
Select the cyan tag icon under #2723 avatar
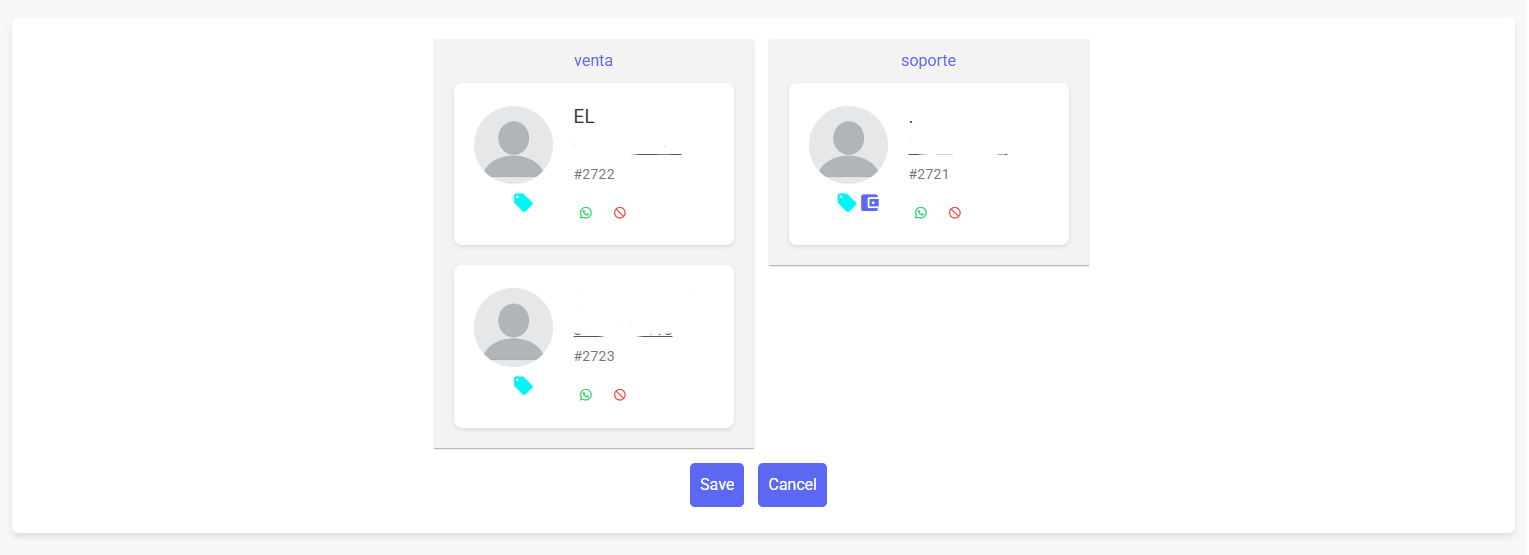click(523, 385)
